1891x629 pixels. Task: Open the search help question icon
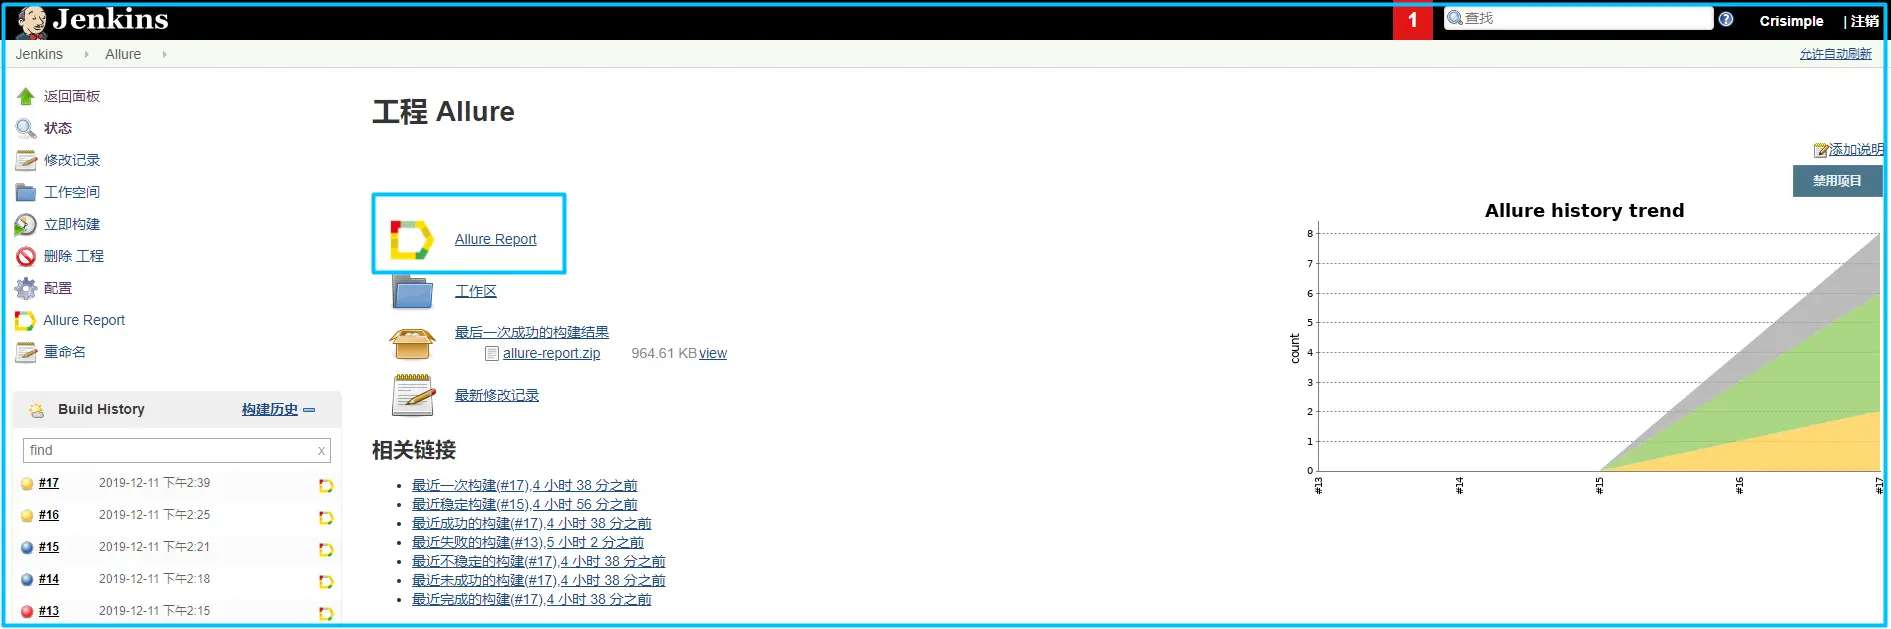point(1726,19)
